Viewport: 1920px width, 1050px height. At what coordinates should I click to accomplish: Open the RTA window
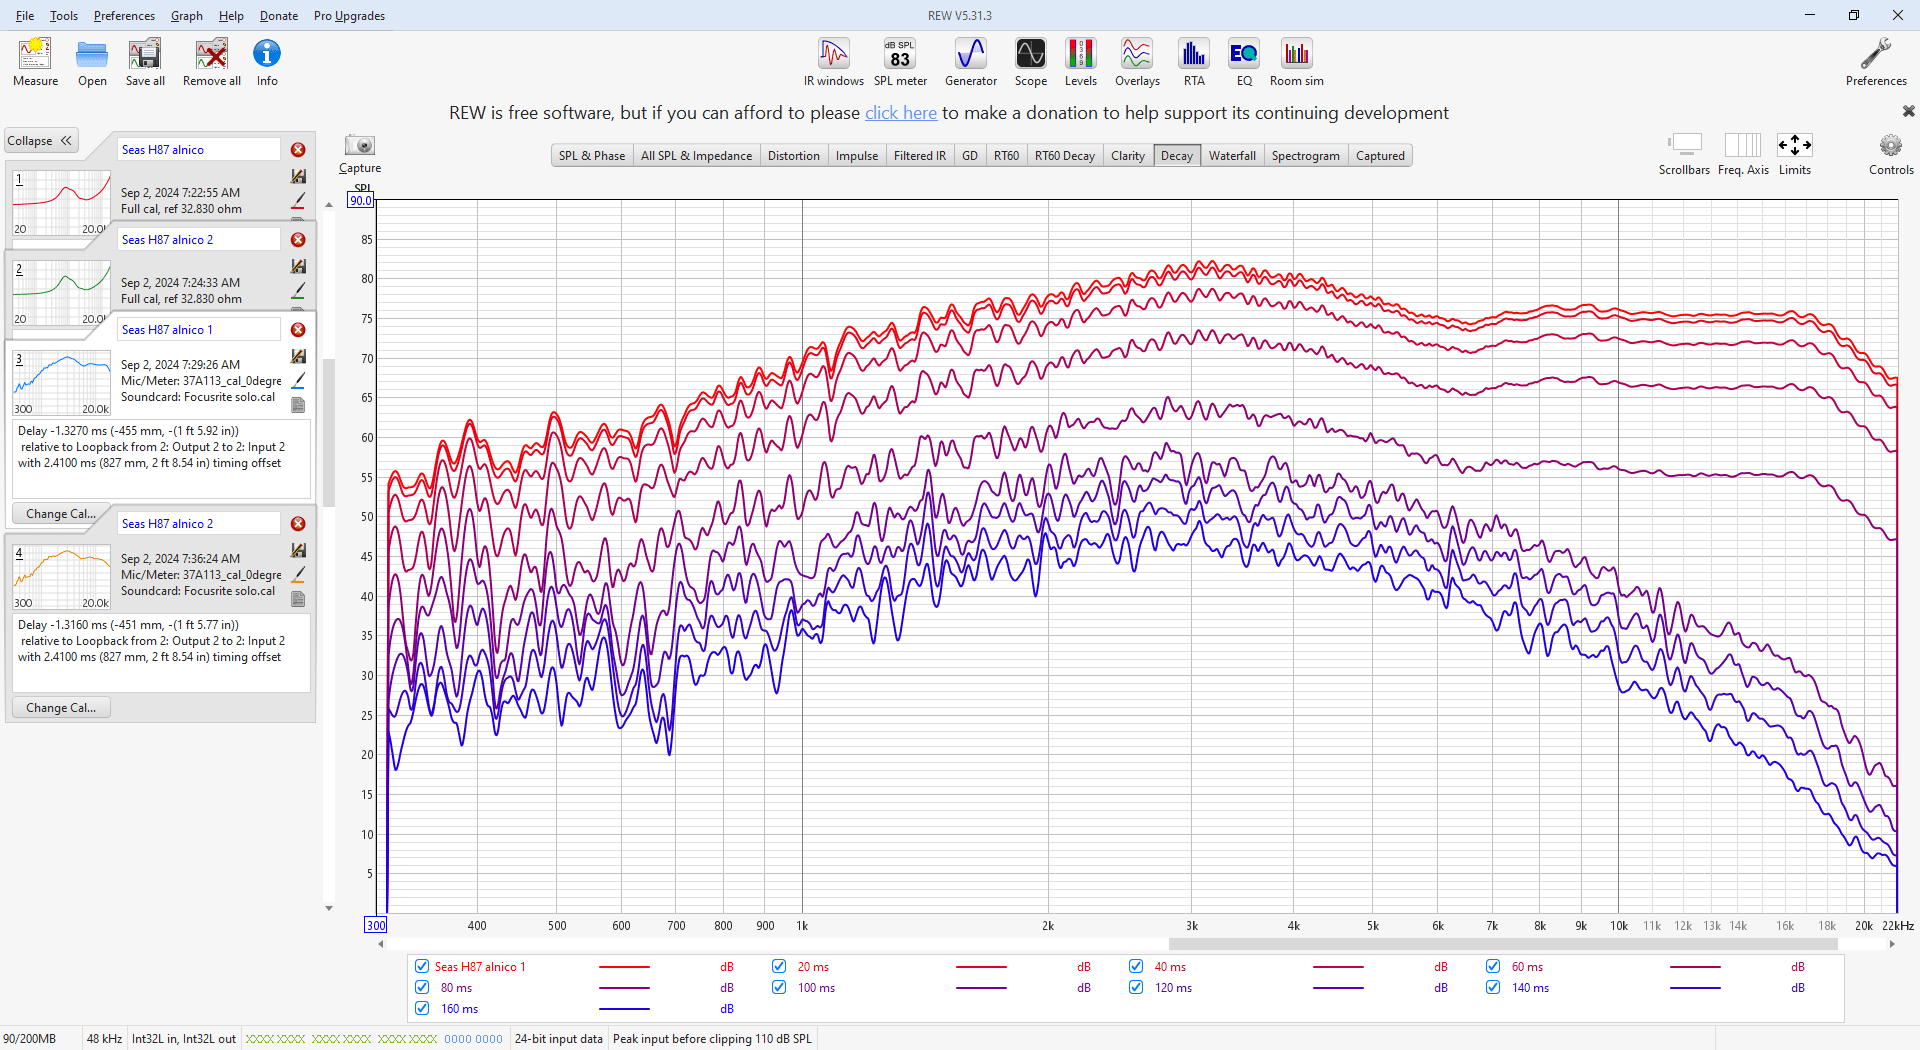click(1194, 62)
